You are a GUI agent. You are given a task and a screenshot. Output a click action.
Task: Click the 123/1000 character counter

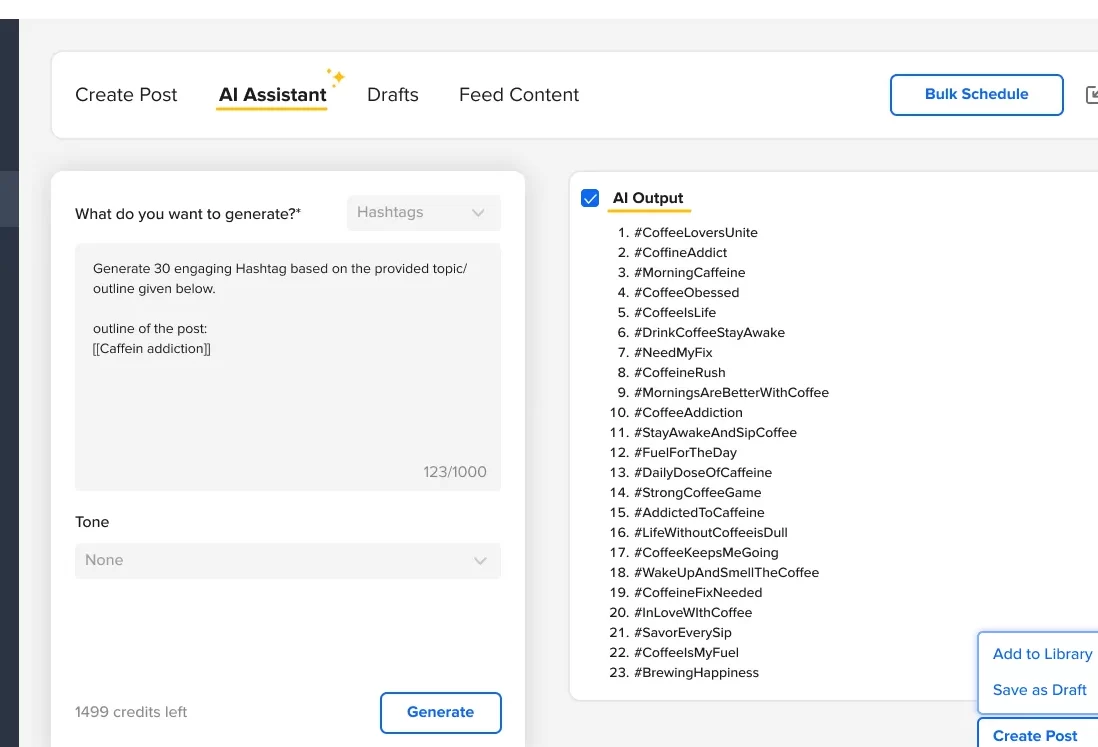pos(454,472)
